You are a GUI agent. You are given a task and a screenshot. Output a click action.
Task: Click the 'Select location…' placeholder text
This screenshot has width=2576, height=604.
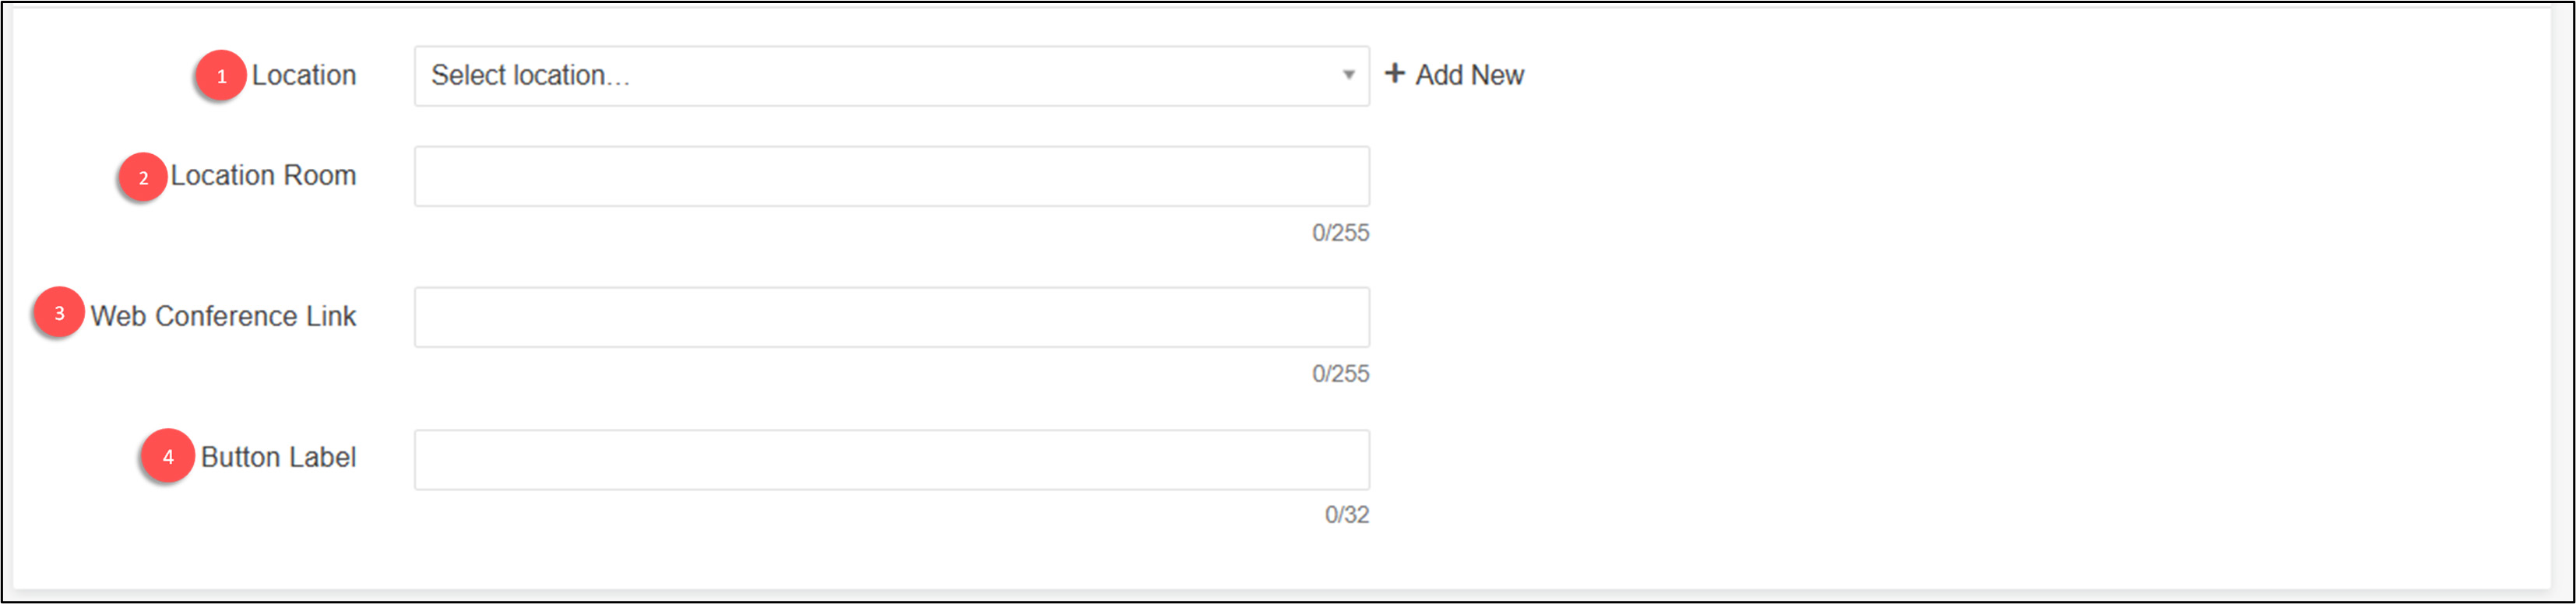[x=530, y=76]
